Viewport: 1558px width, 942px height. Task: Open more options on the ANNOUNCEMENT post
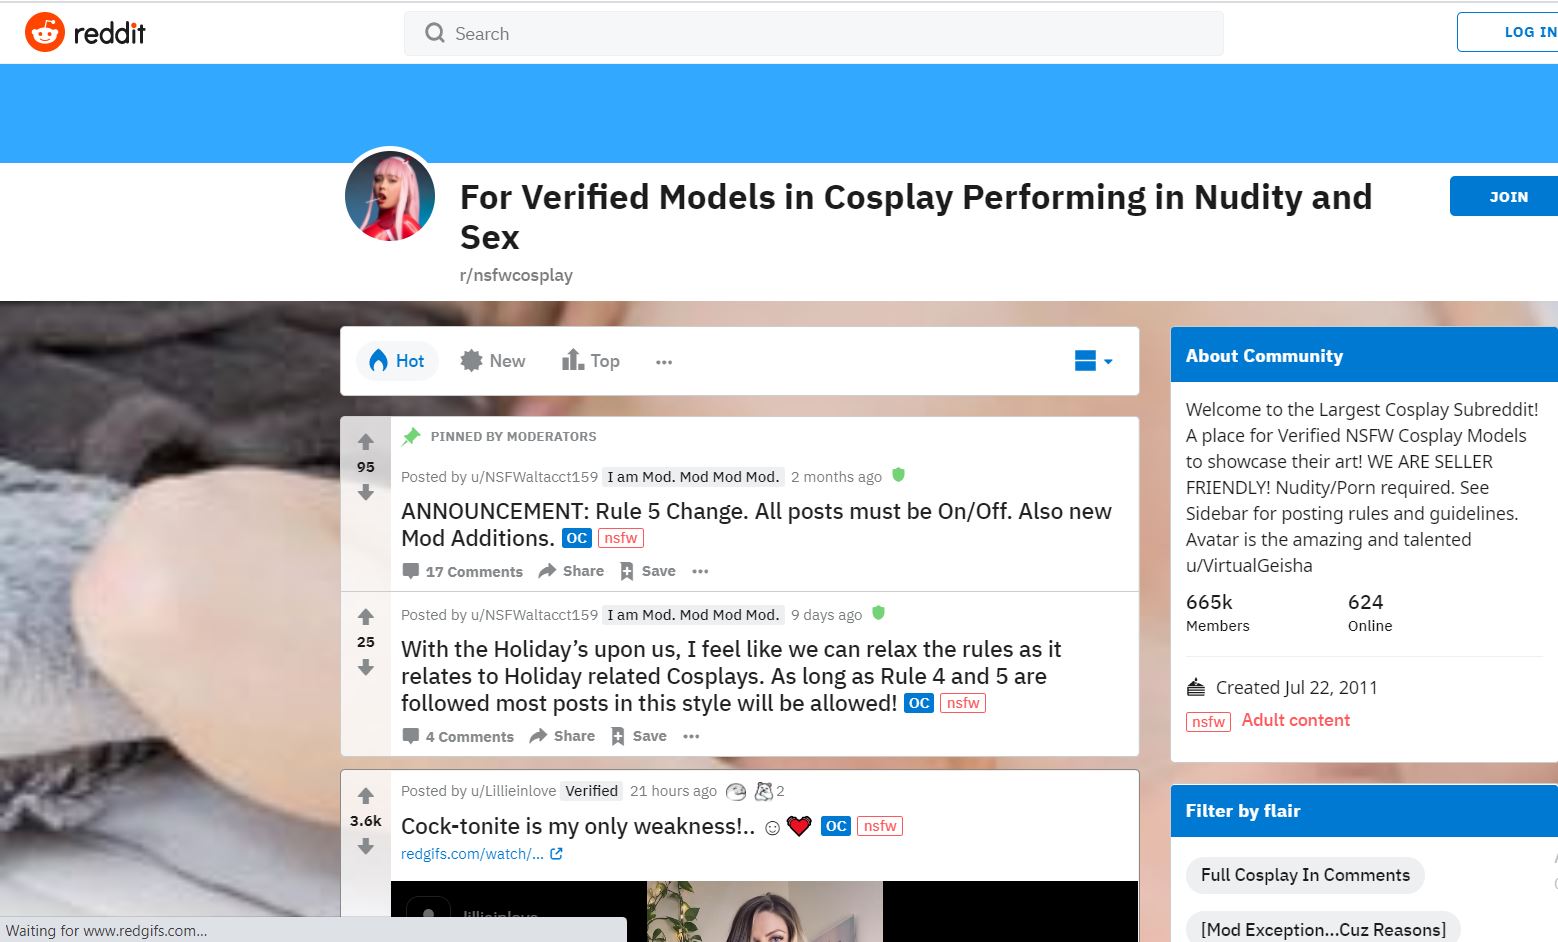(700, 572)
